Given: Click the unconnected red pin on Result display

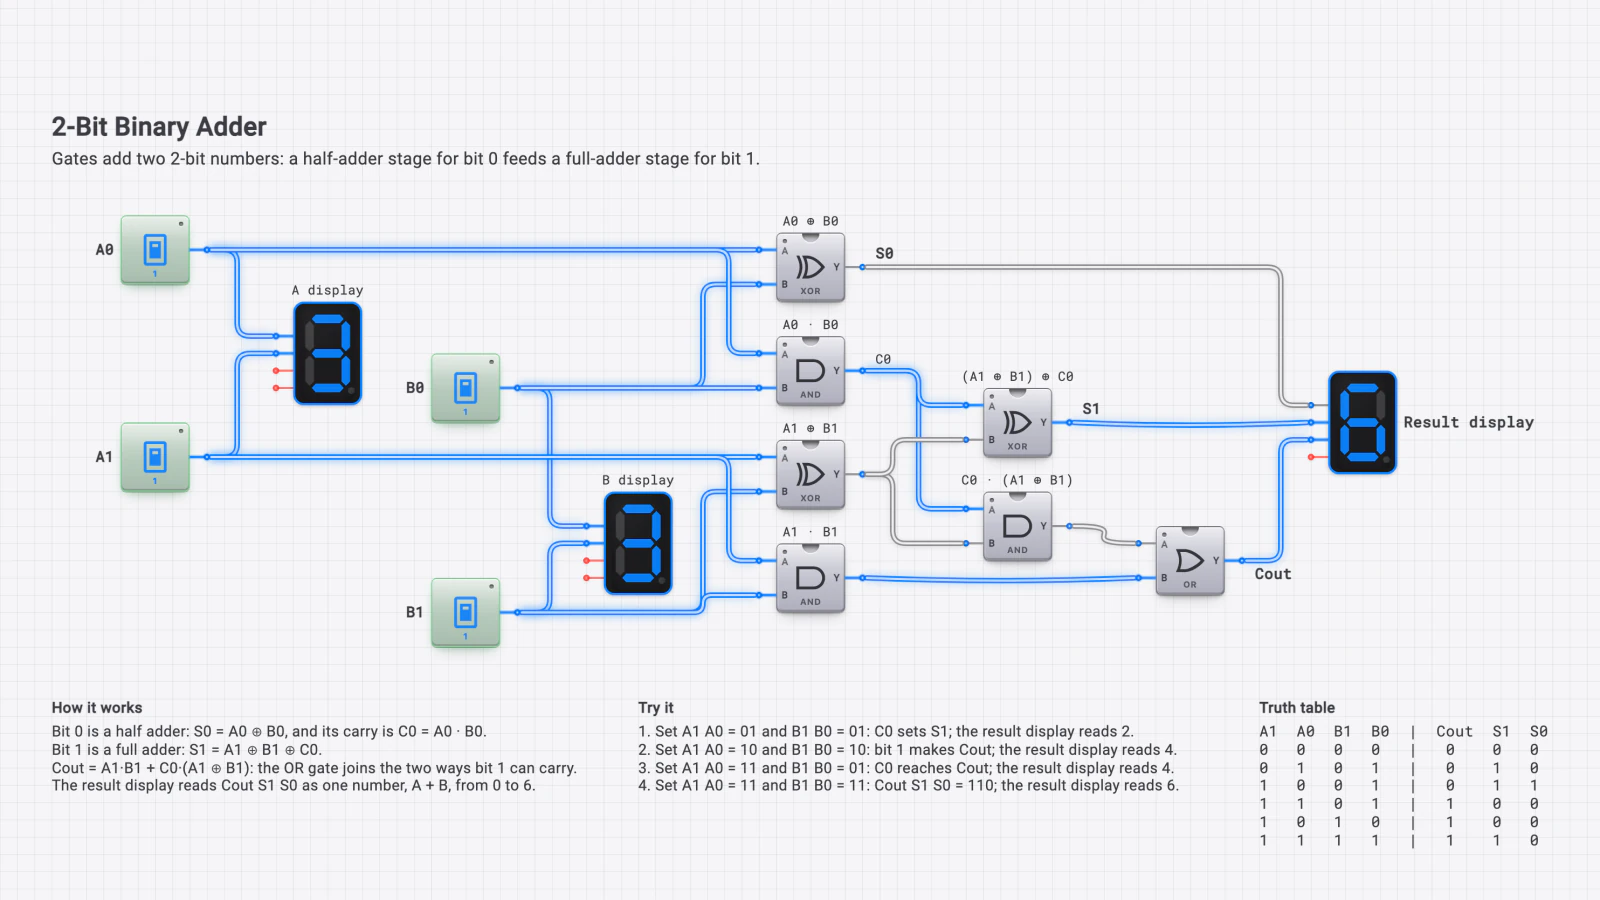Looking at the screenshot, I should point(1312,457).
